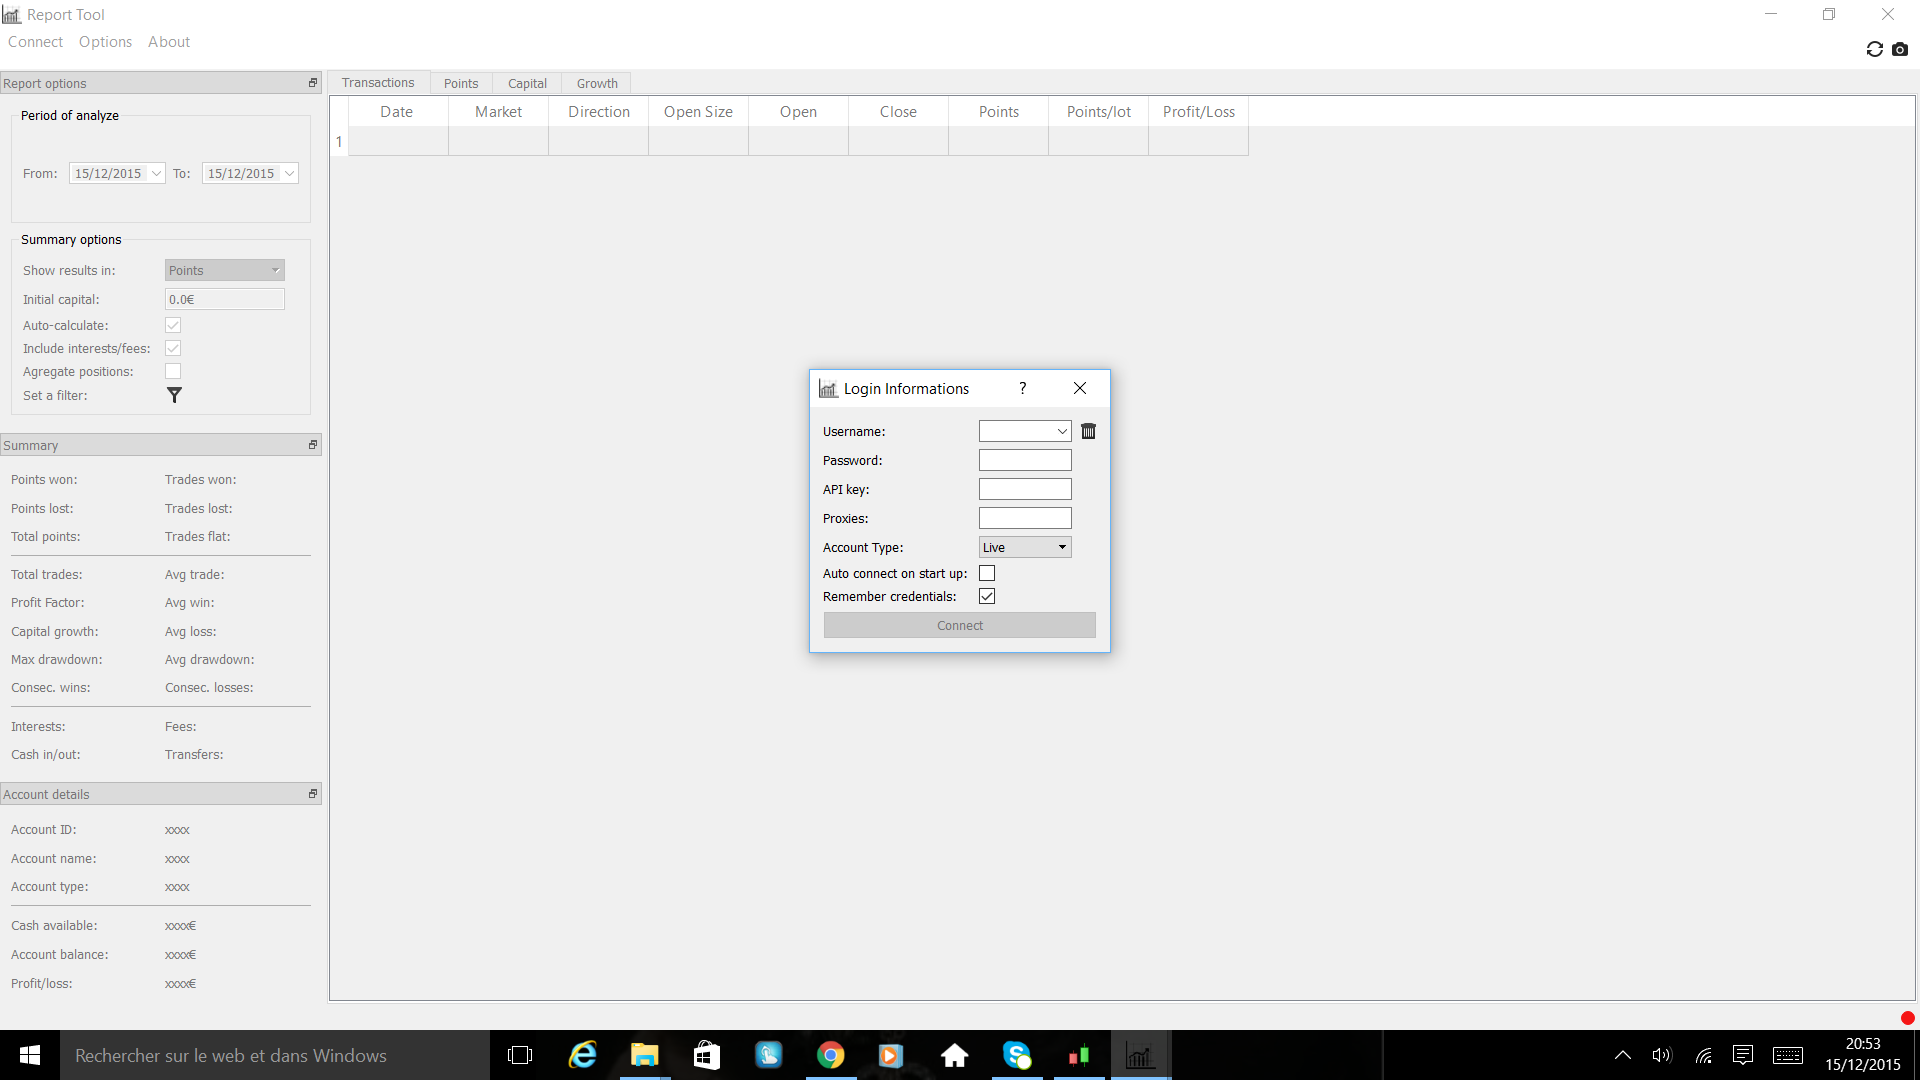The width and height of the screenshot is (1920, 1080).
Task: Click the API key input field
Action: (x=1024, y=489)
